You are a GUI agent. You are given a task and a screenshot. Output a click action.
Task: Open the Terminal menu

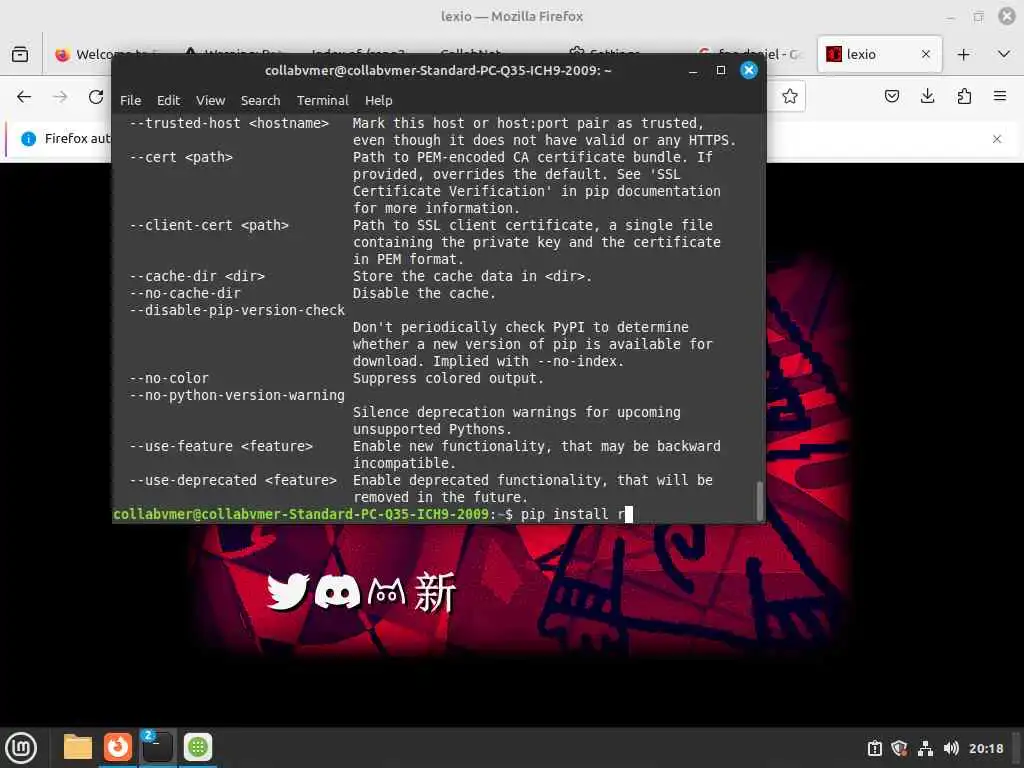pos(323,101)
